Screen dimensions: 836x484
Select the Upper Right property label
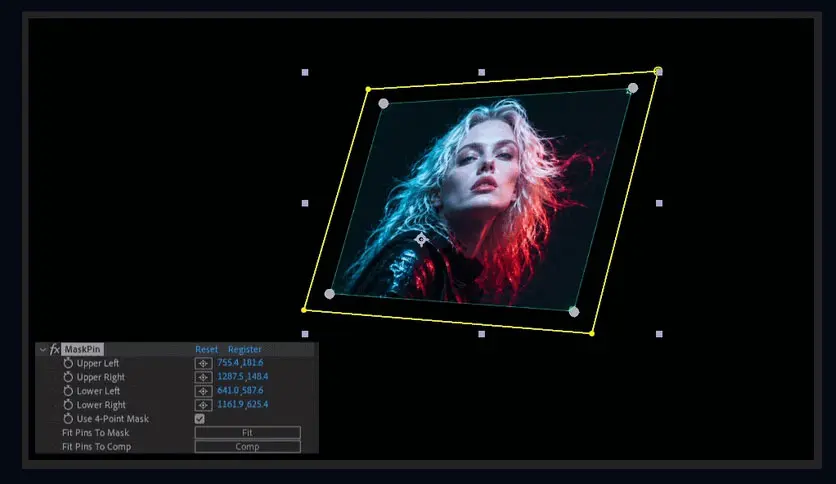coord(100,377)
